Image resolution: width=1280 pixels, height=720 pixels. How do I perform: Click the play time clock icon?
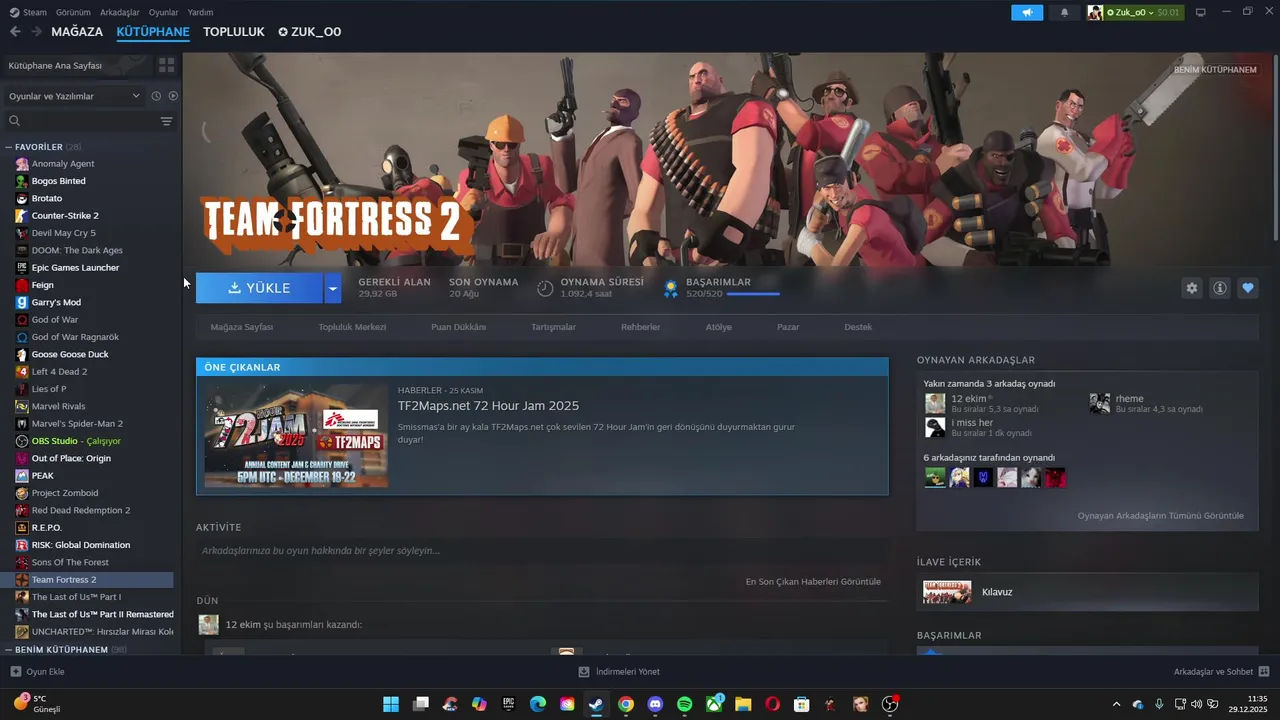click(x=545, y=288)
